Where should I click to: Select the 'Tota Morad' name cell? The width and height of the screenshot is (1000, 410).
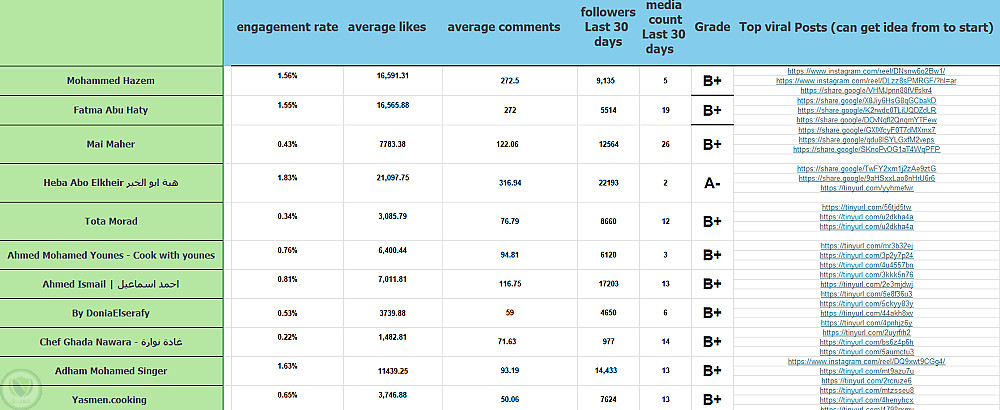point(111,221)
